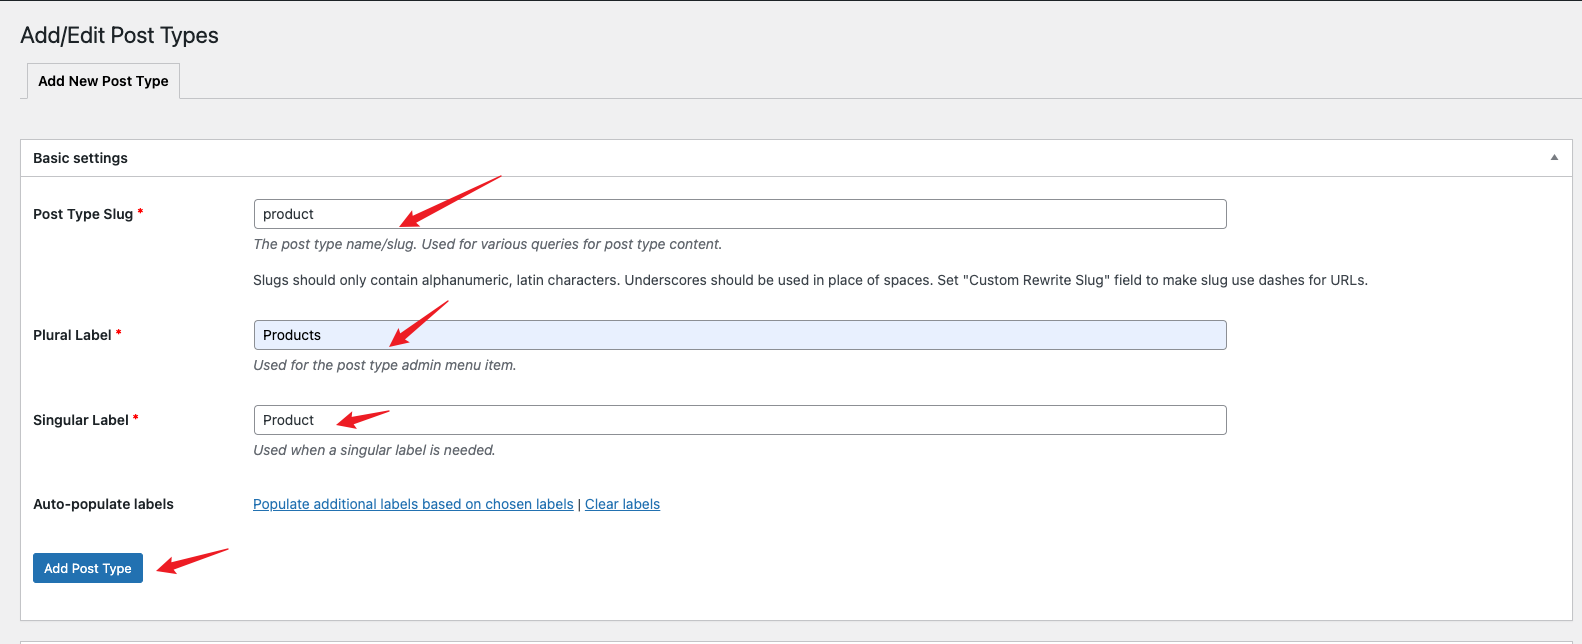1582x644 pixels.
Task: Open Populate additional labels based on chosen labels
Action: 413,504
